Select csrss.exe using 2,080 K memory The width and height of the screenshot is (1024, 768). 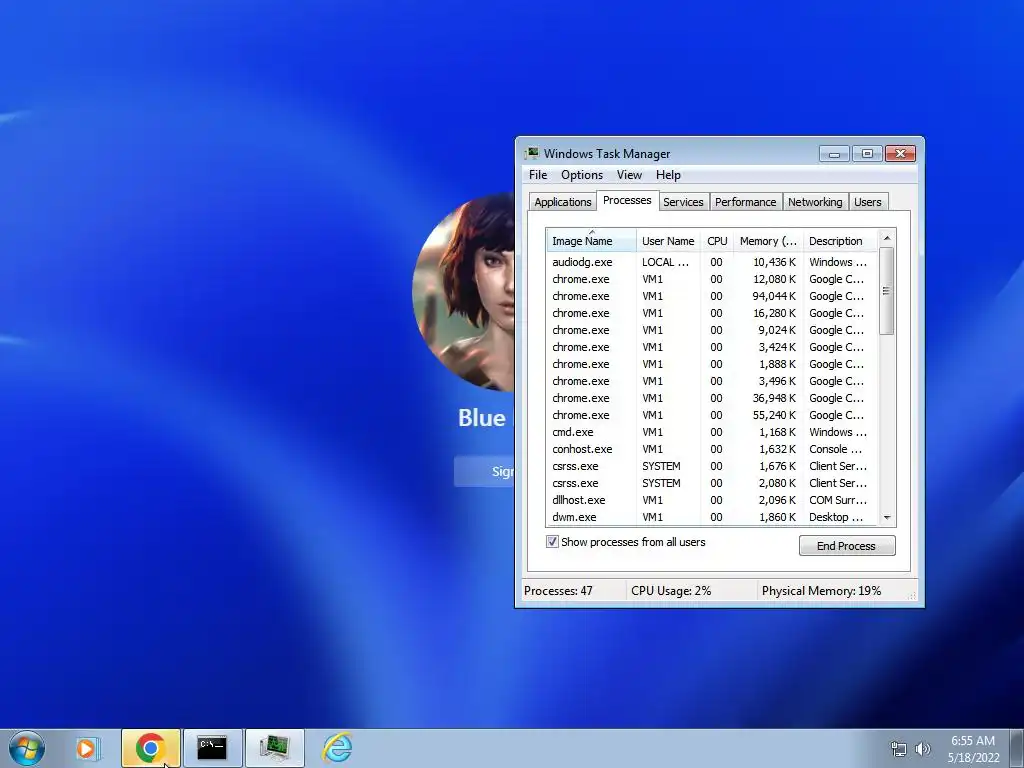coord(712,483)
